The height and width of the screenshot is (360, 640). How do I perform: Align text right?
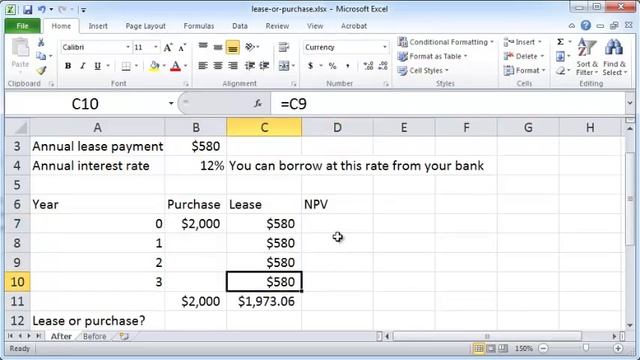(233, 65)
